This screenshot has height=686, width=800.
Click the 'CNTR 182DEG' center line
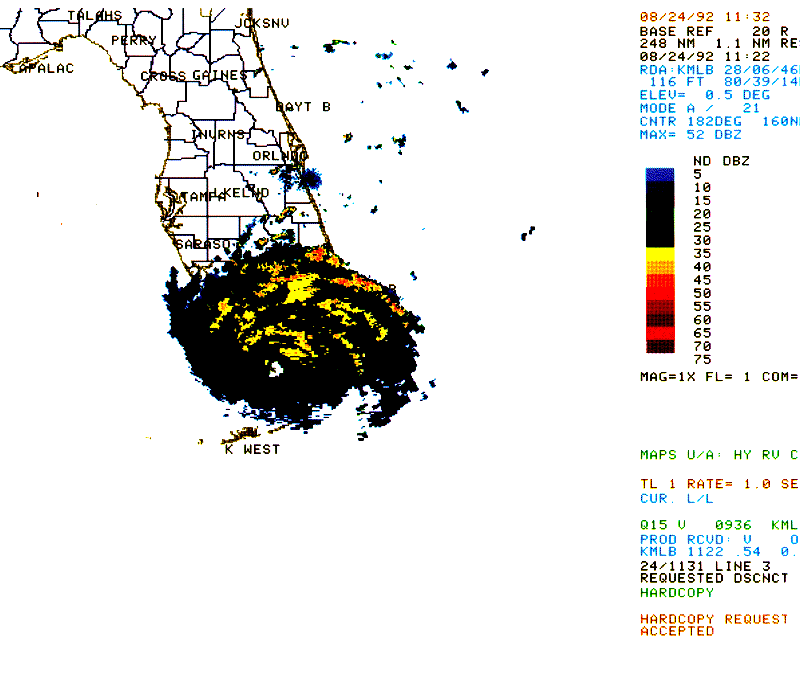click(x=719, y=122)
